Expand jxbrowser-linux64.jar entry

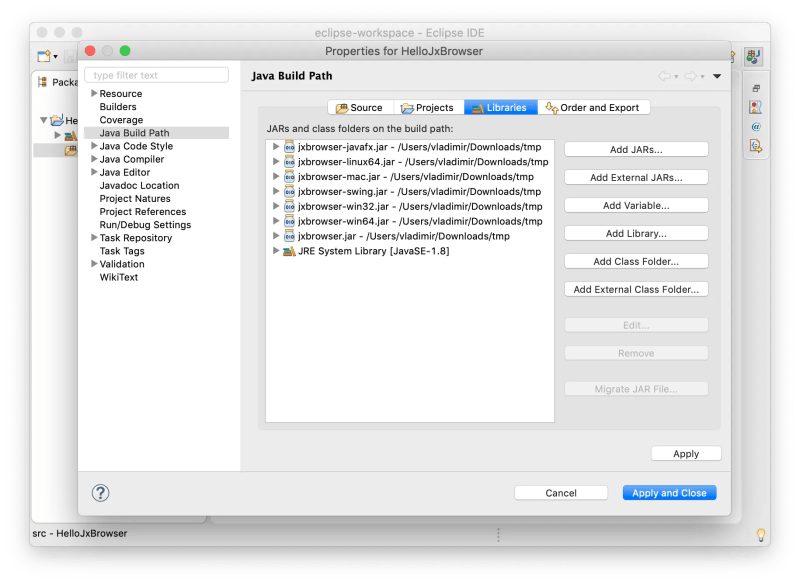pos(276,162)
